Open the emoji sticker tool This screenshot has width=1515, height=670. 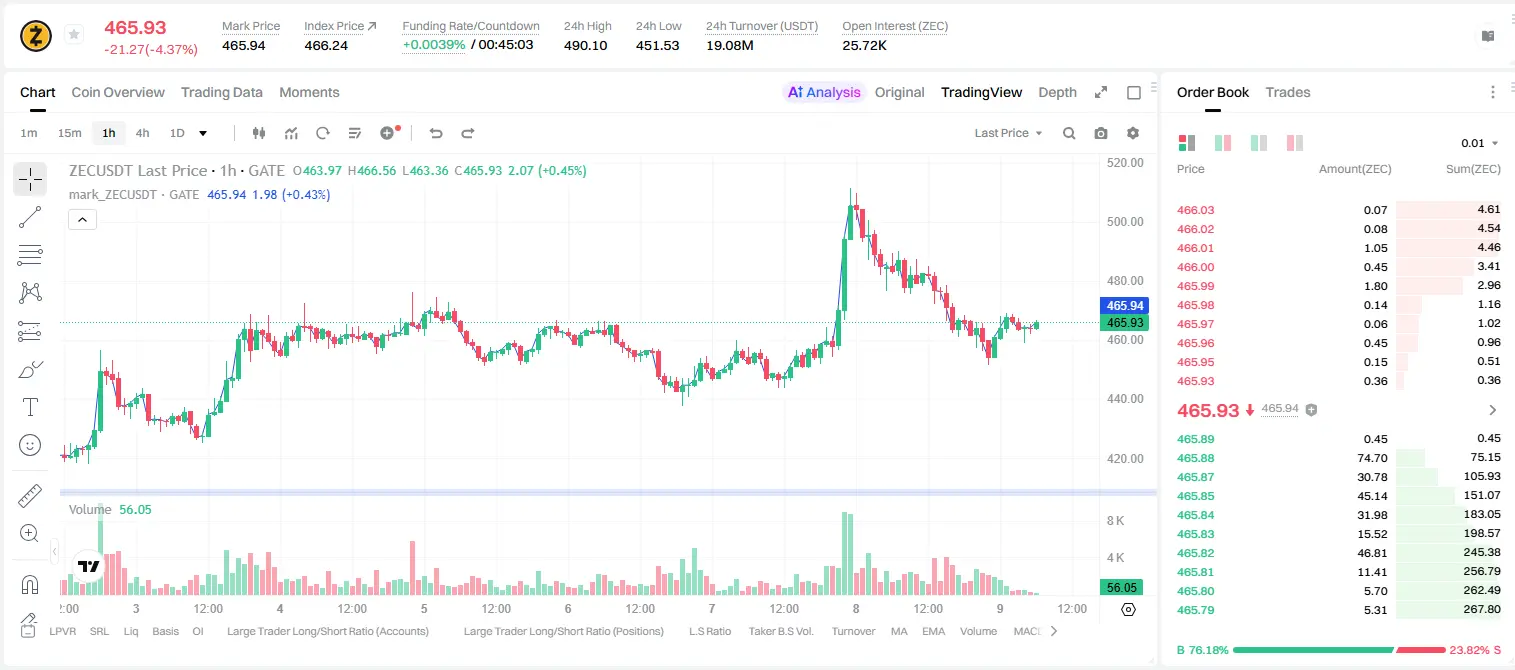30,445
